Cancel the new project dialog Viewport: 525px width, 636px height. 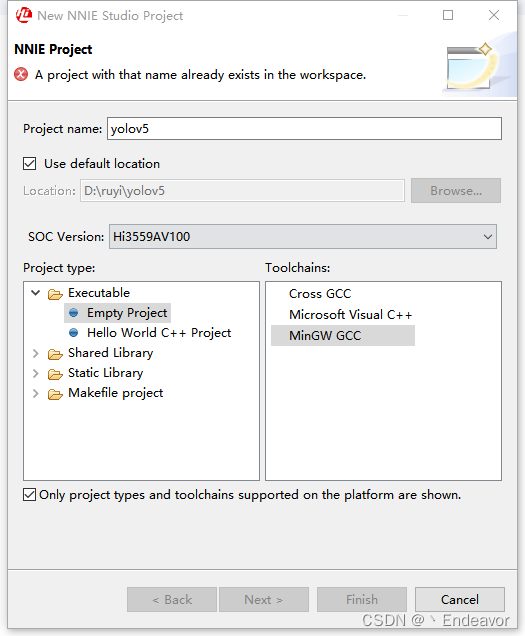pyautogui.click(x=460, y=599)
